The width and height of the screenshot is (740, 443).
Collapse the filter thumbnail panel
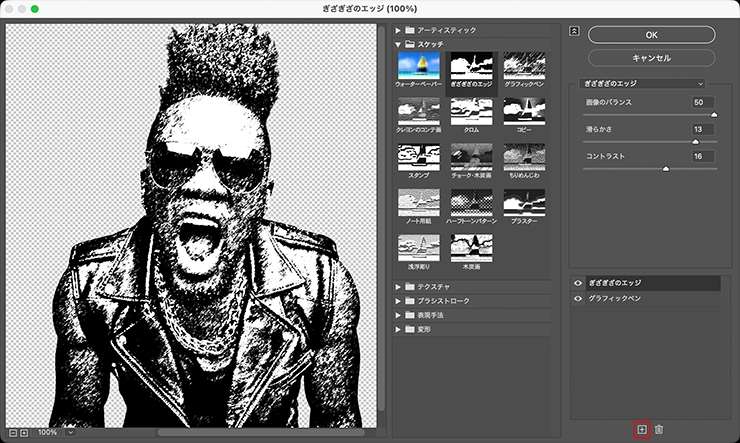574,30
